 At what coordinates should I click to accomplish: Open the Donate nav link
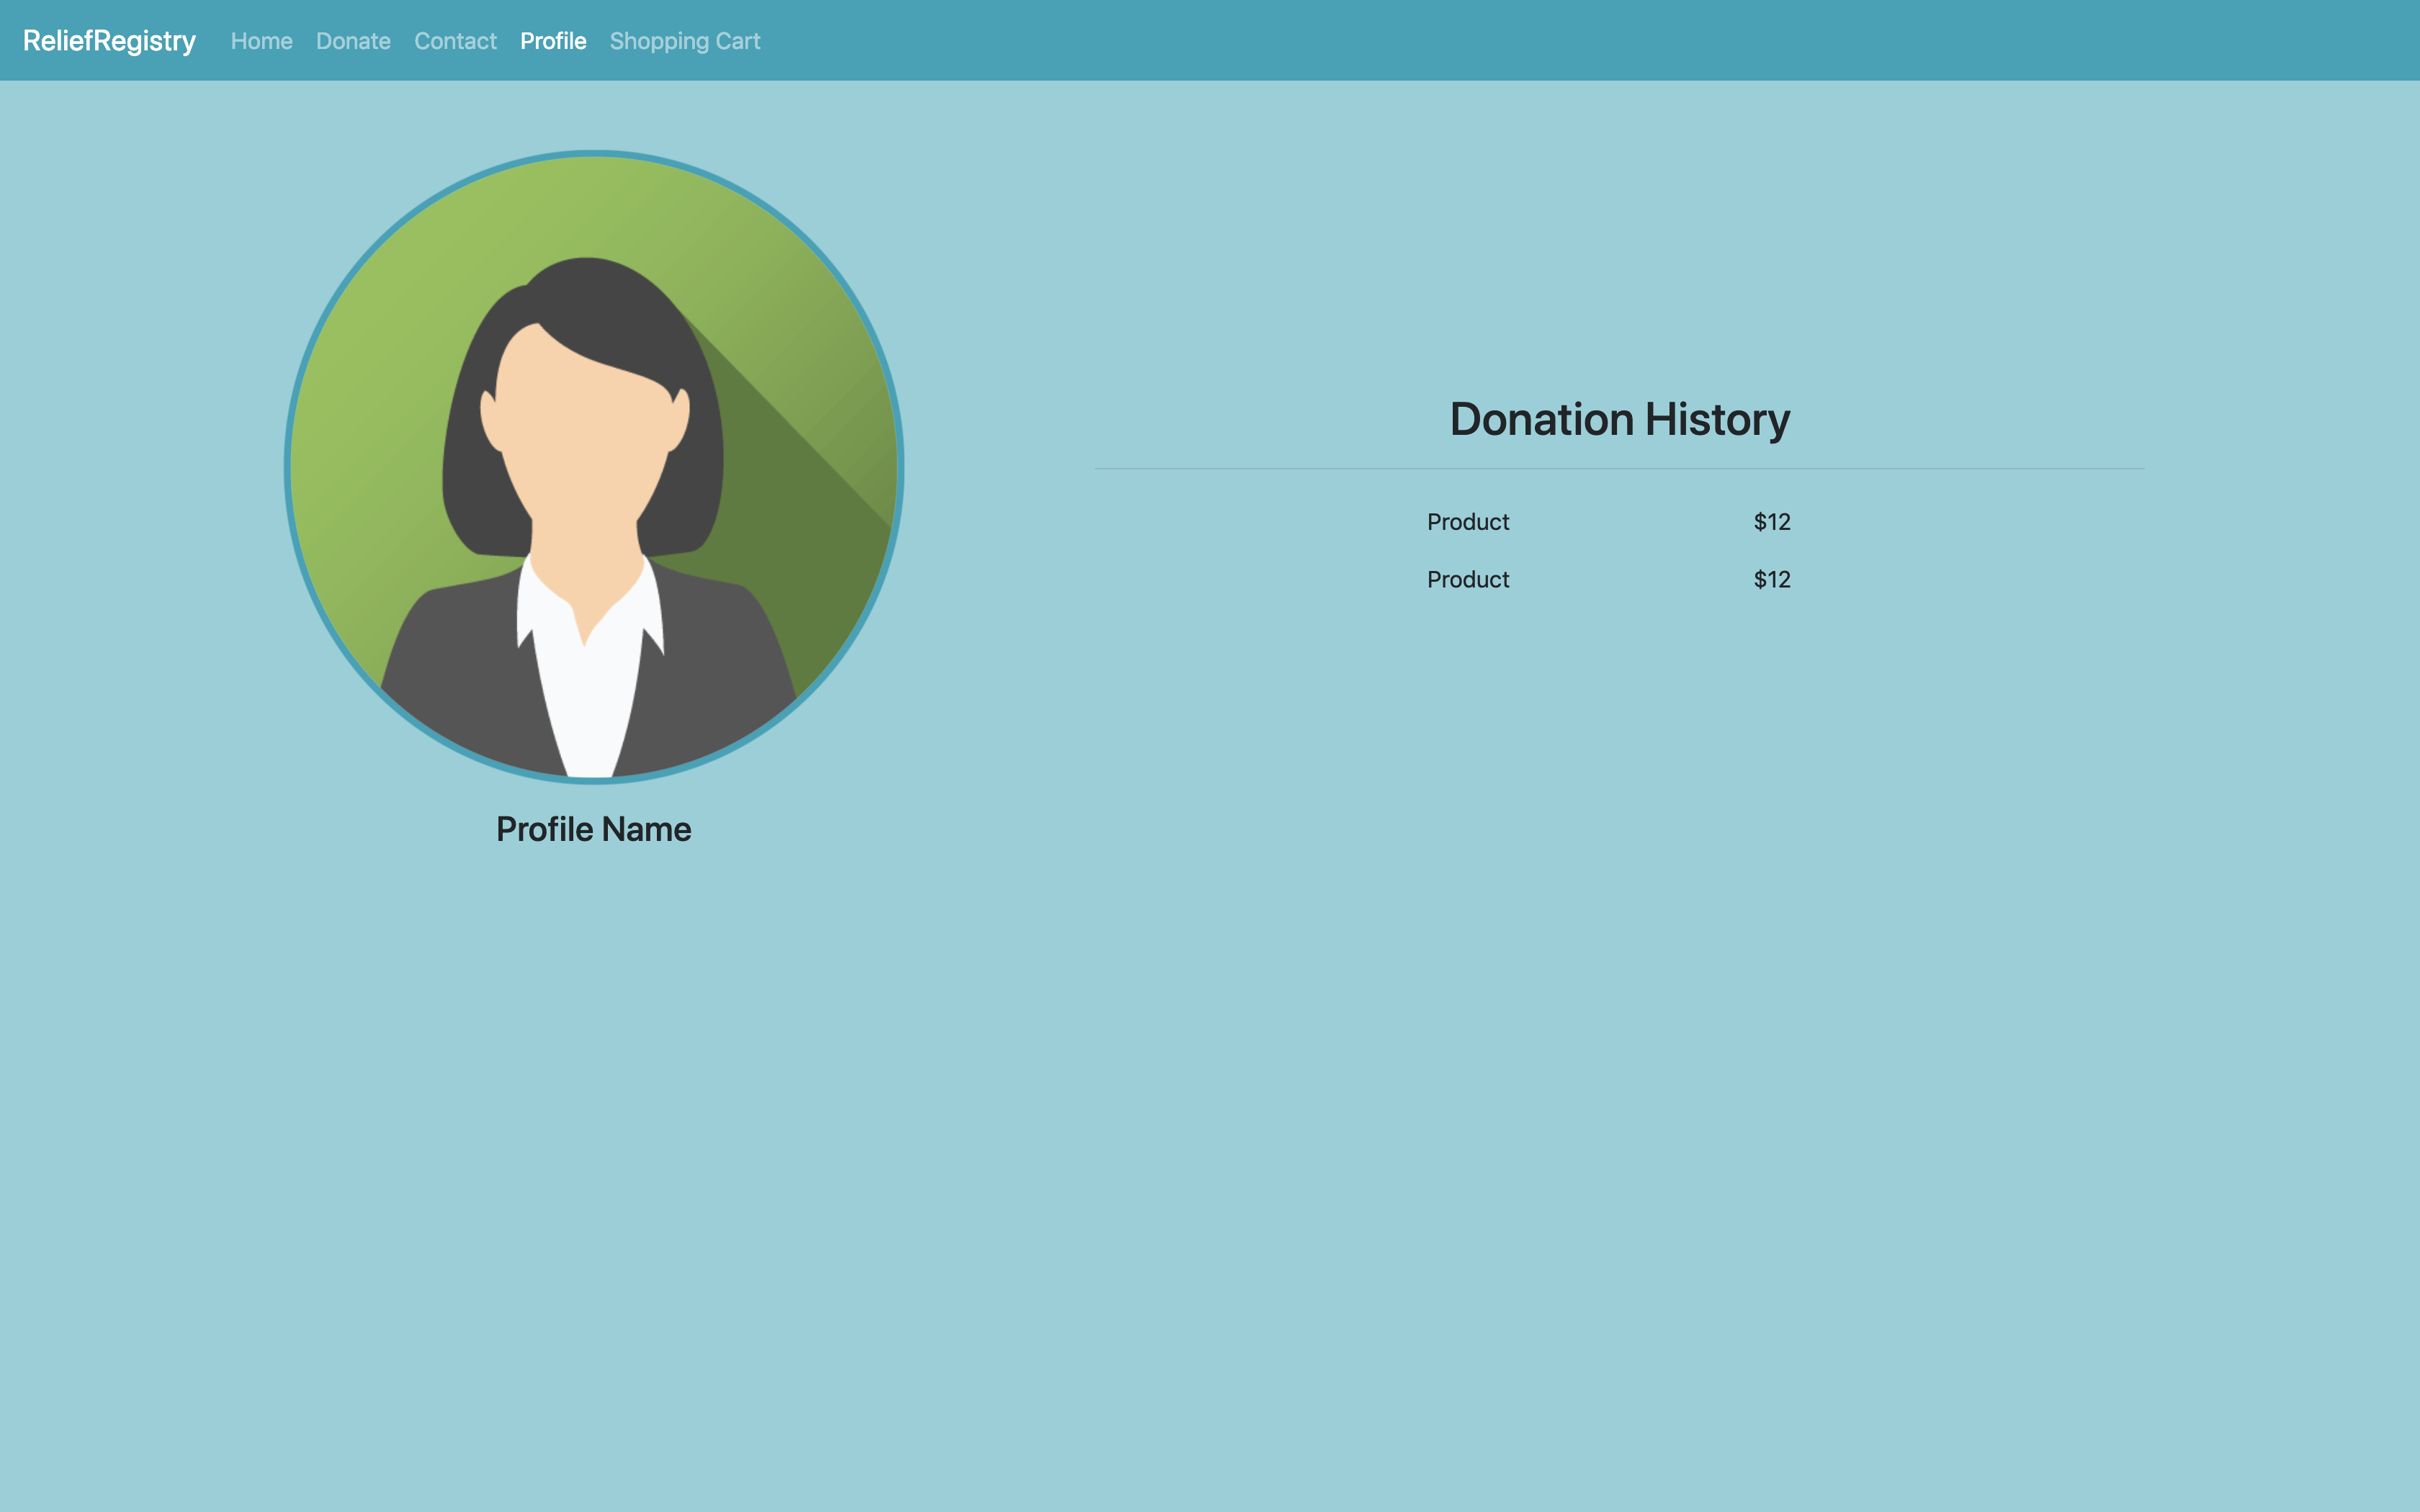click(353, 41)
